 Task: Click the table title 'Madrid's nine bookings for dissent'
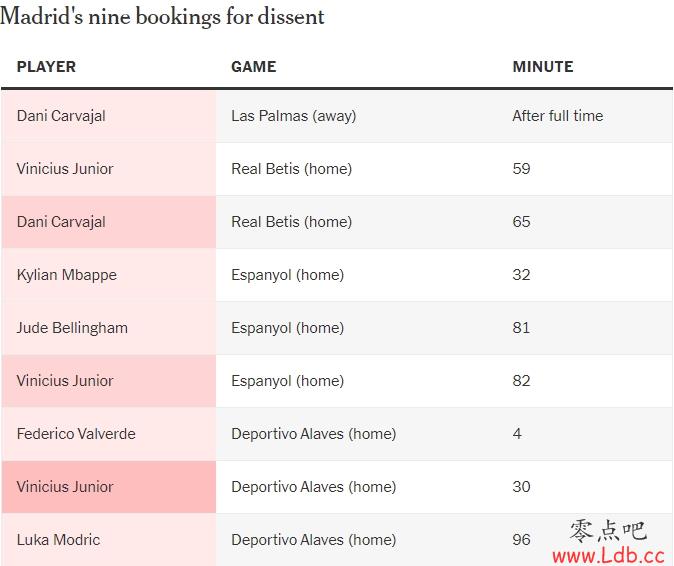162,17
